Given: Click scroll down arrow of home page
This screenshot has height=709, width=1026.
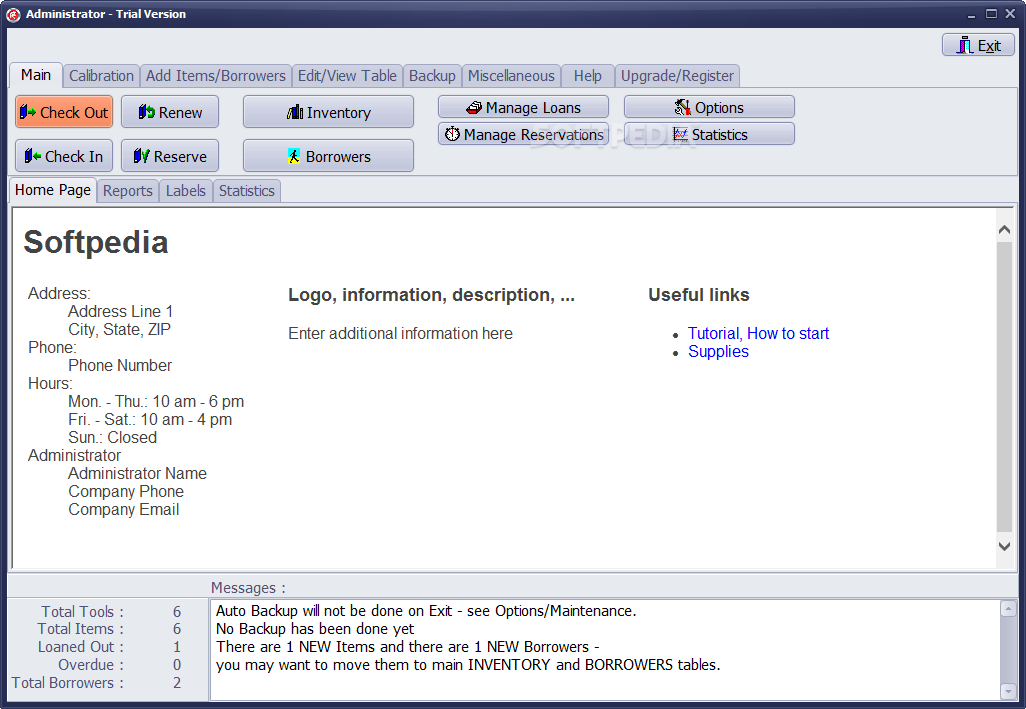Looking at the screenshot, I should tap(1004, 546).
